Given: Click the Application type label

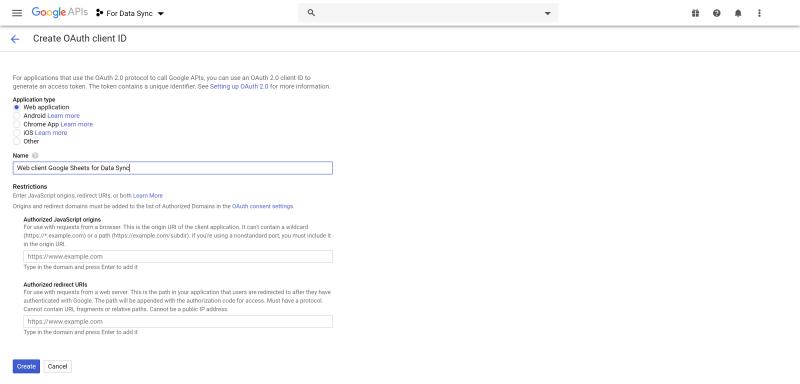Looking at the screenshot, I should pos(34,100).
